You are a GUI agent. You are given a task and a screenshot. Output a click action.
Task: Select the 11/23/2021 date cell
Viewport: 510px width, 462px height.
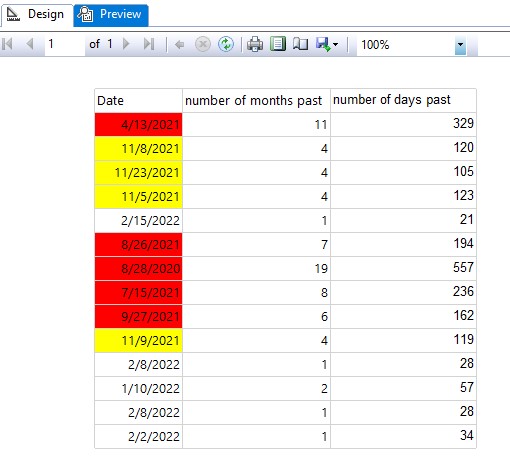(138, 172)
